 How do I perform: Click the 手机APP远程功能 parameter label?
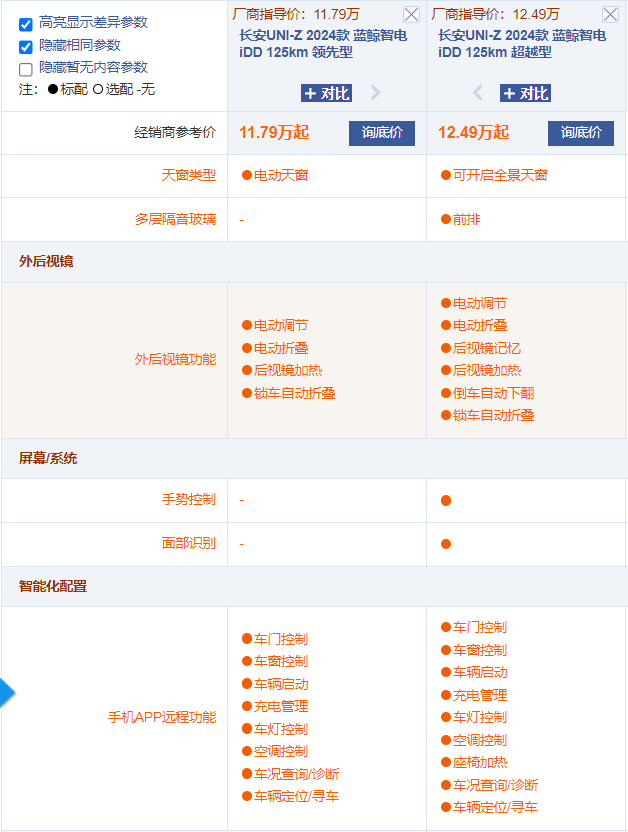[162, 717]
